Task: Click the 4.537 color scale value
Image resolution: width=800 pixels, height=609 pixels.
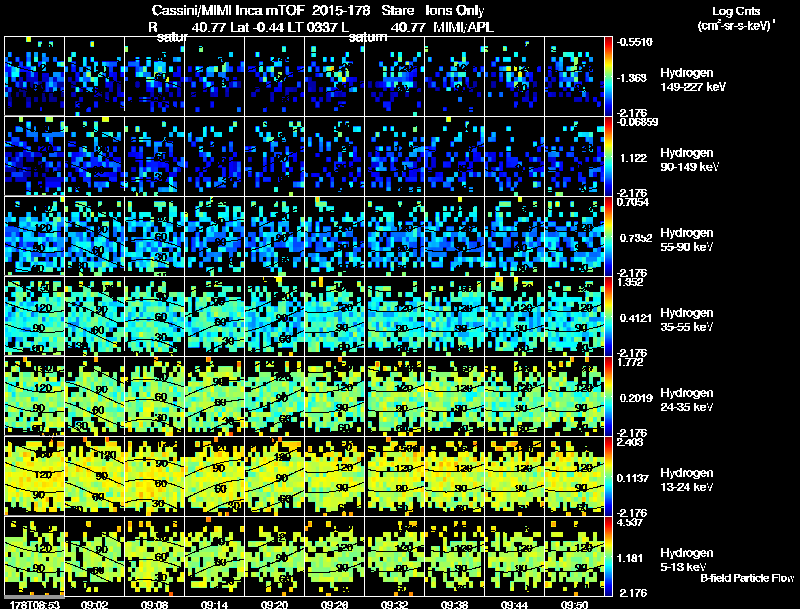Action: [630, 522]
